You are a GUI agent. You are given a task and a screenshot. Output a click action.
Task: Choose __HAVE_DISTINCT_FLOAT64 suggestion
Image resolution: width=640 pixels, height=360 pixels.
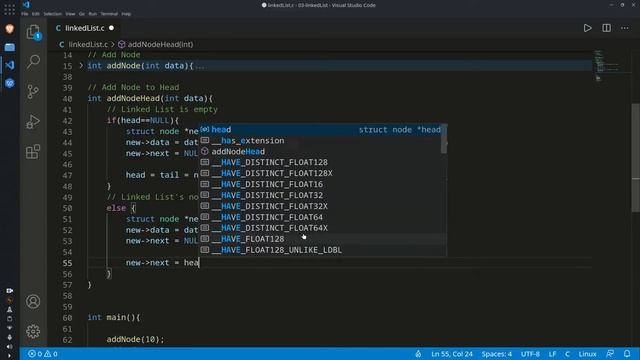click(x=320, y=217)
